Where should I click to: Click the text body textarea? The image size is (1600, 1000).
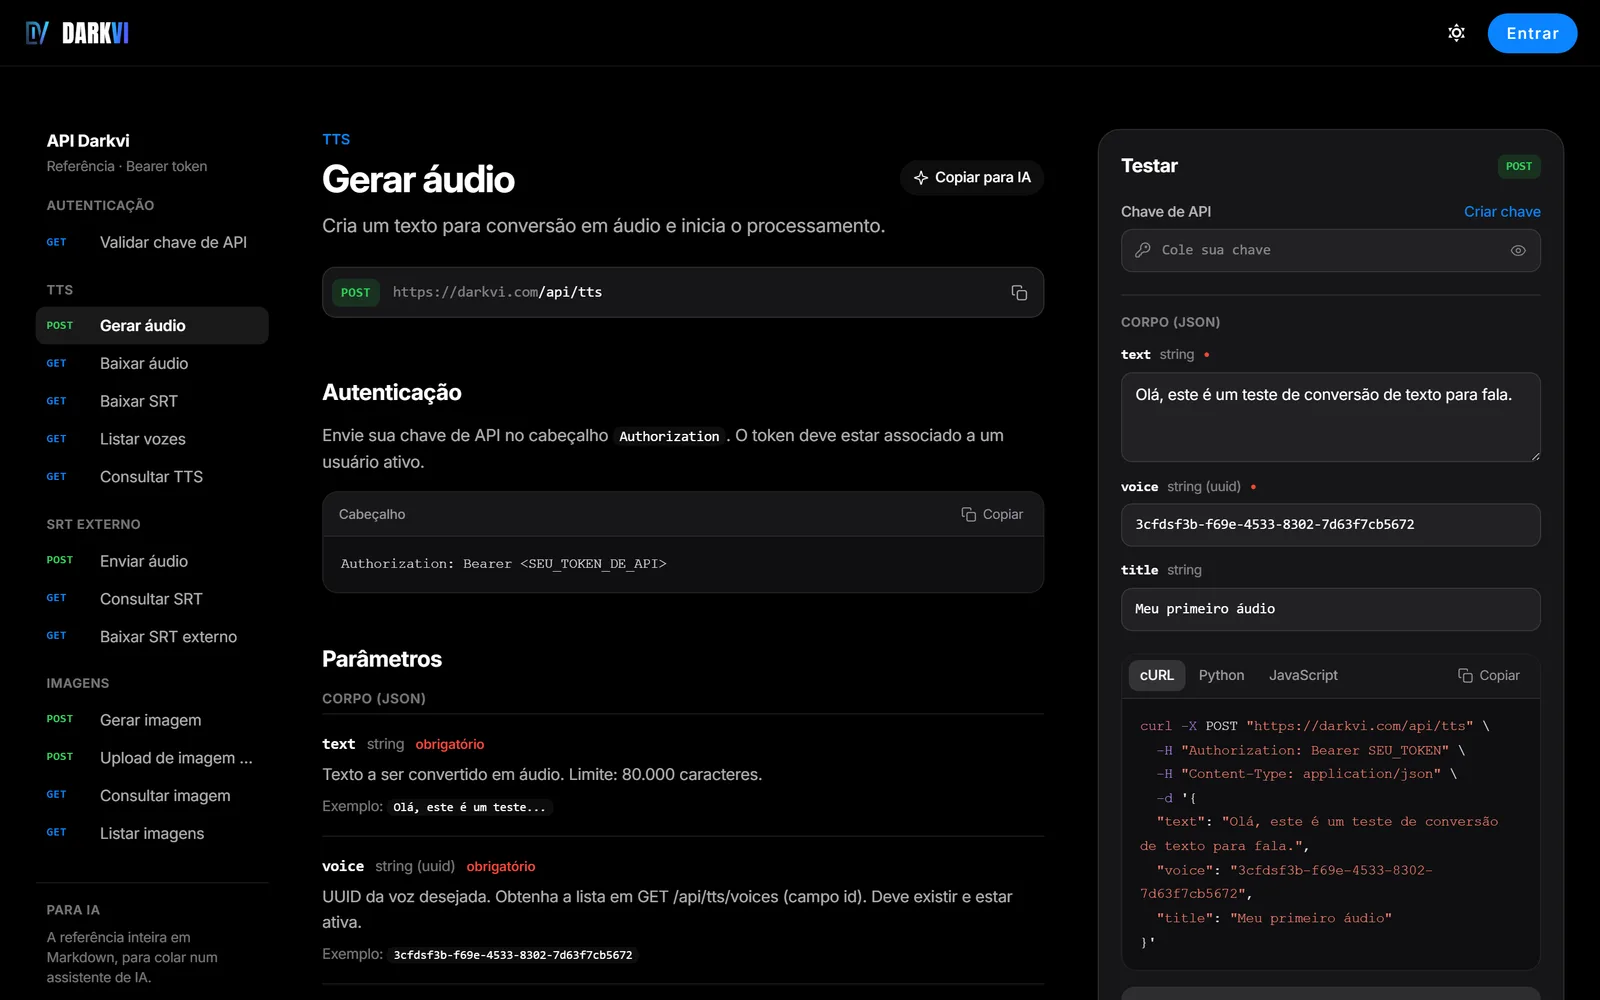pos(1330,417)
